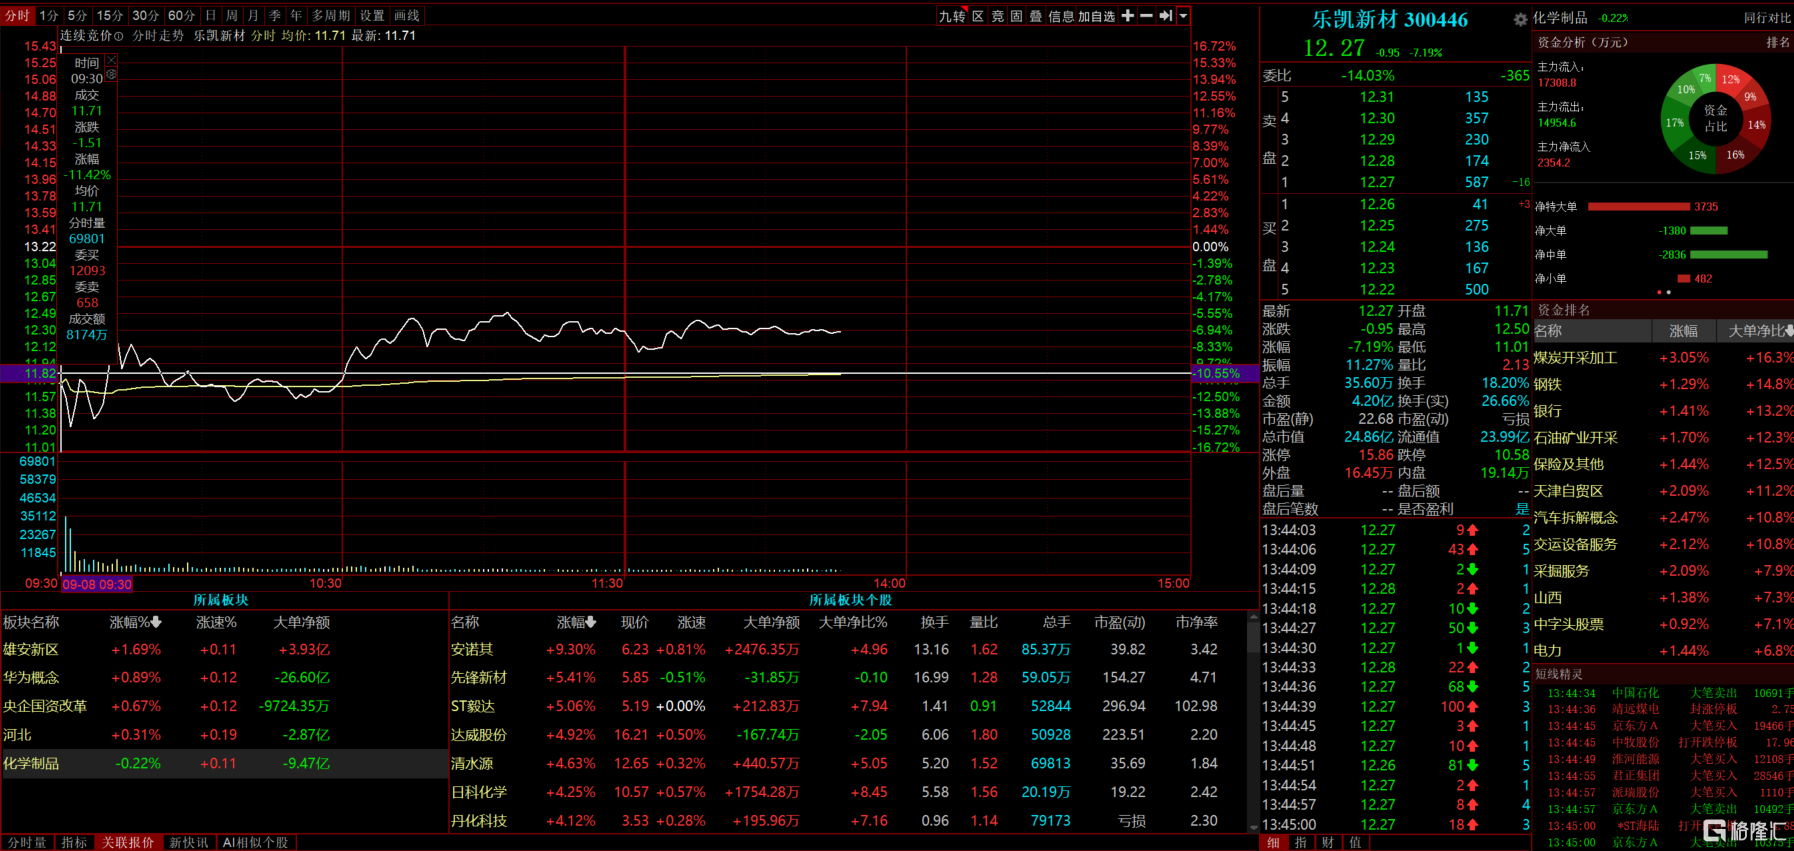
Task: Select the 河北 sector row
Action: (x=224, y=734)
